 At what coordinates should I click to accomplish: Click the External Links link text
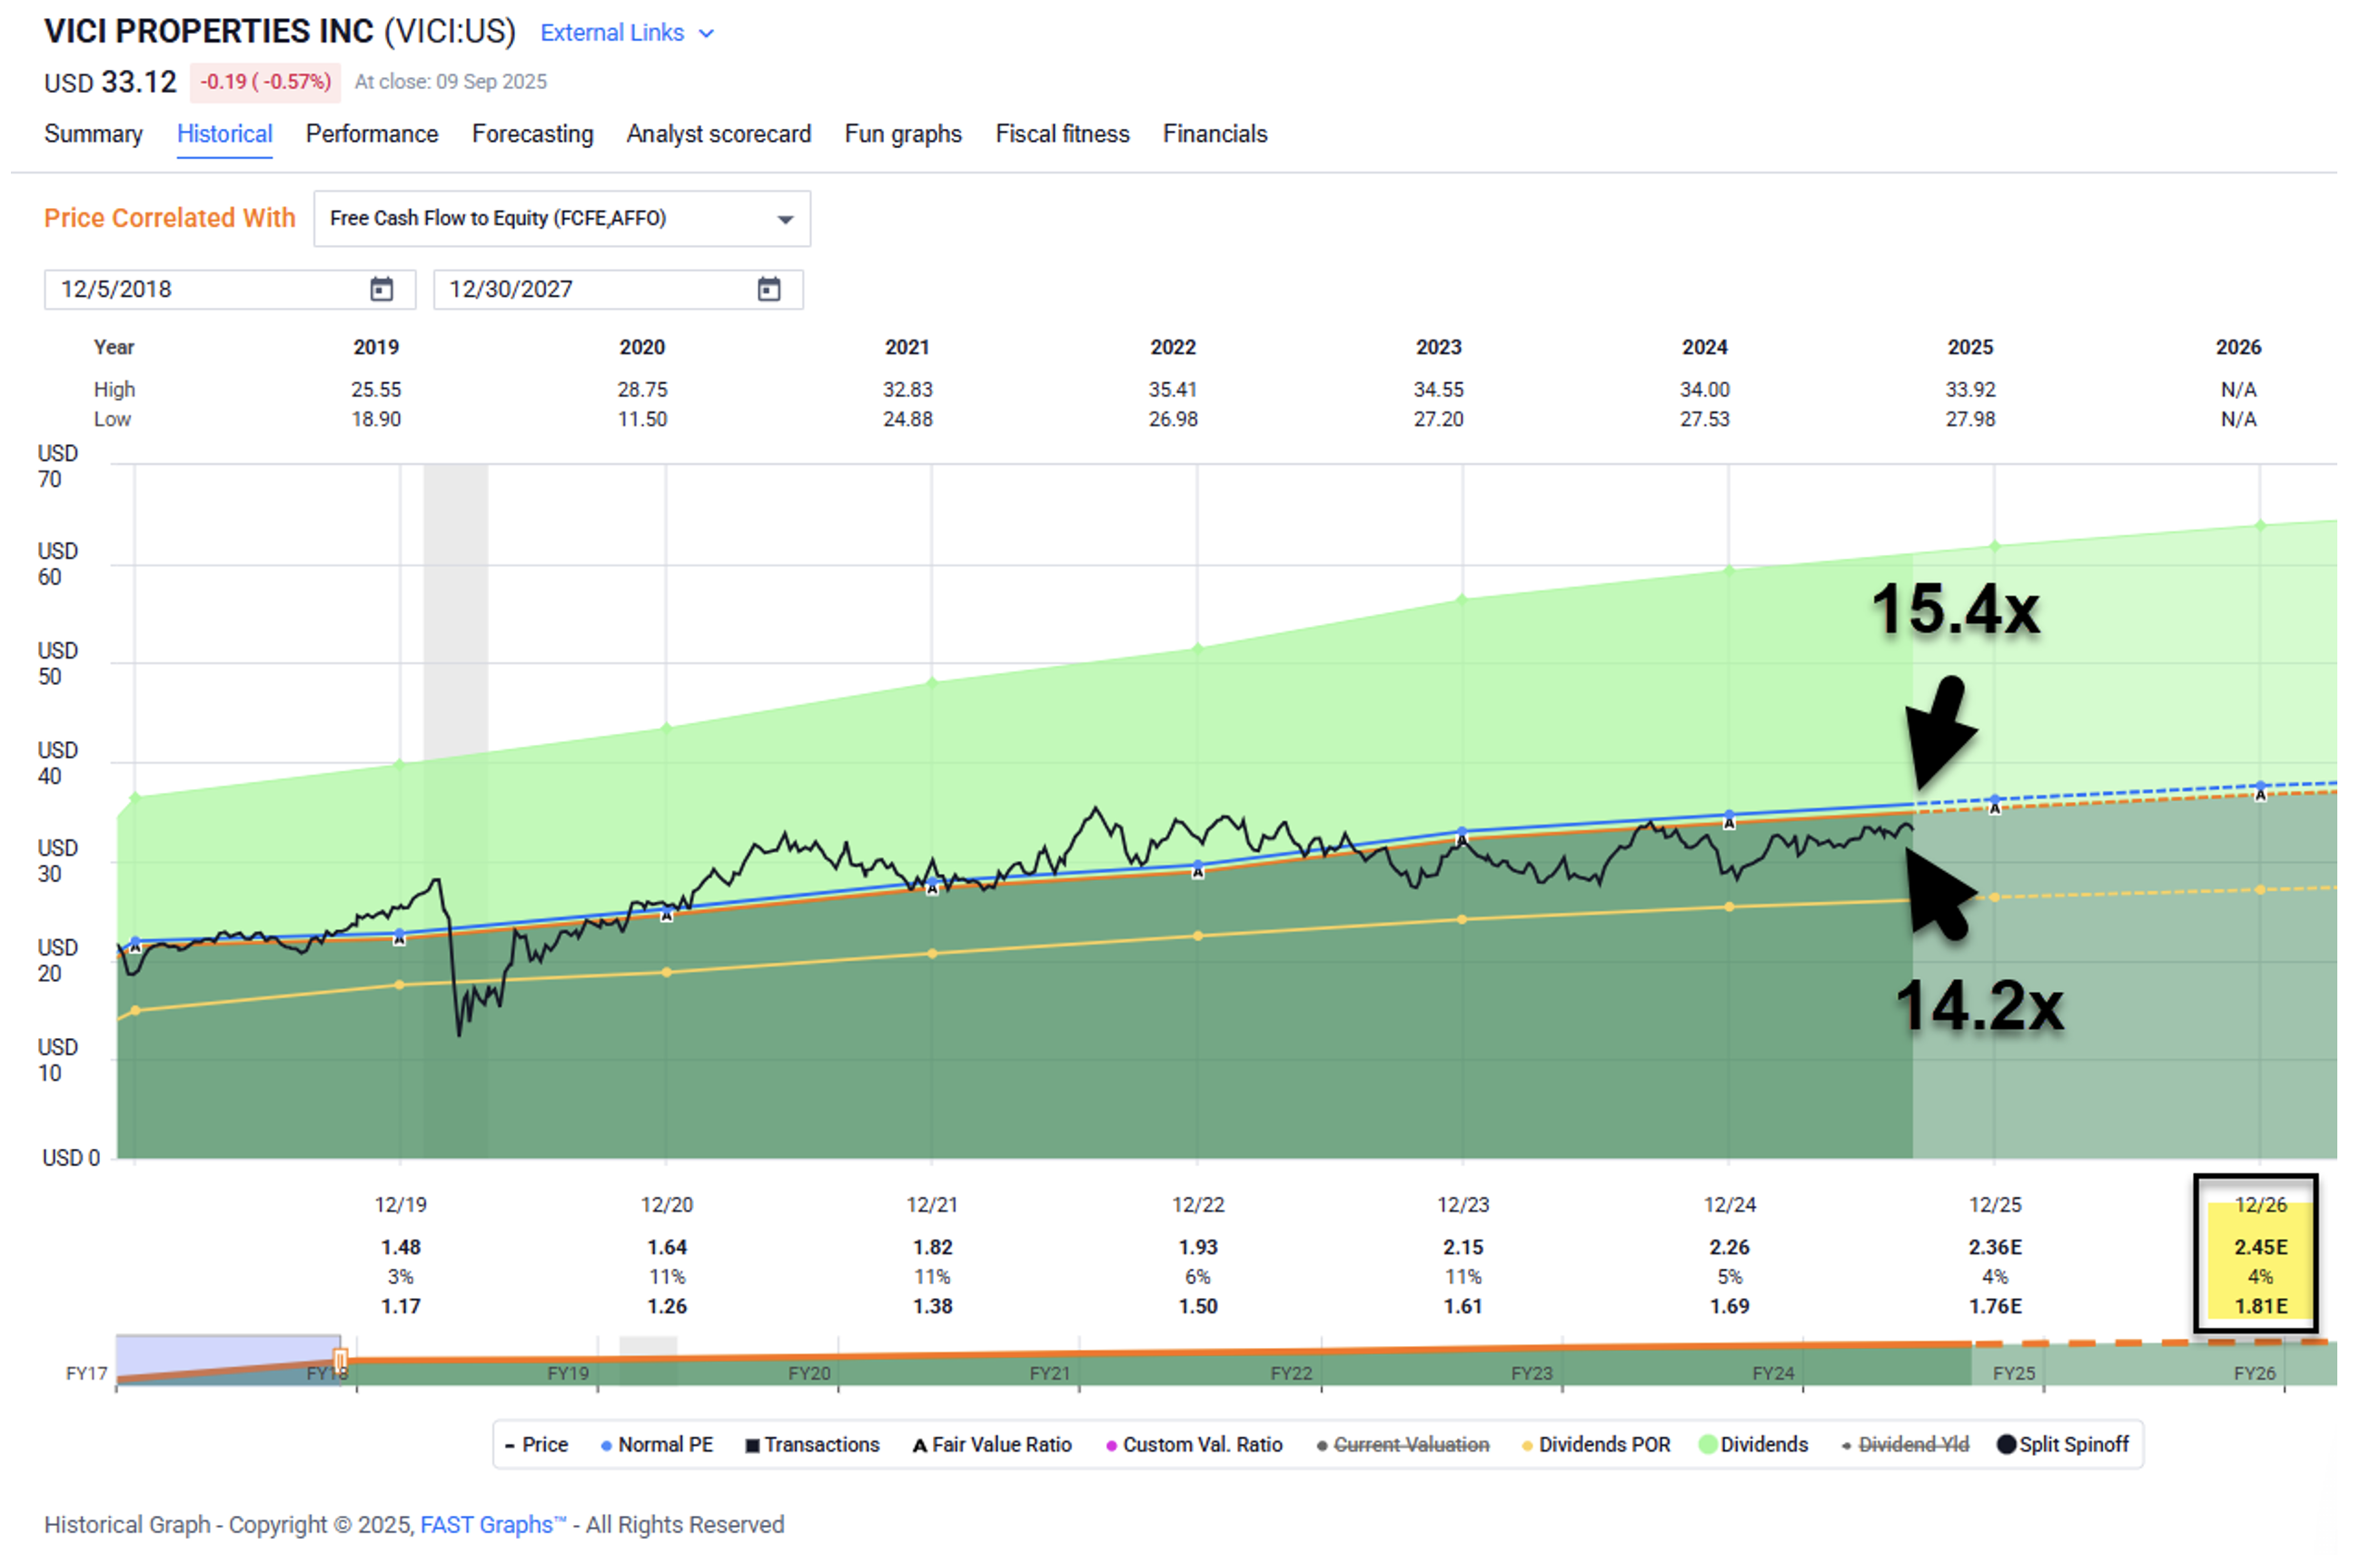point(613,33)
